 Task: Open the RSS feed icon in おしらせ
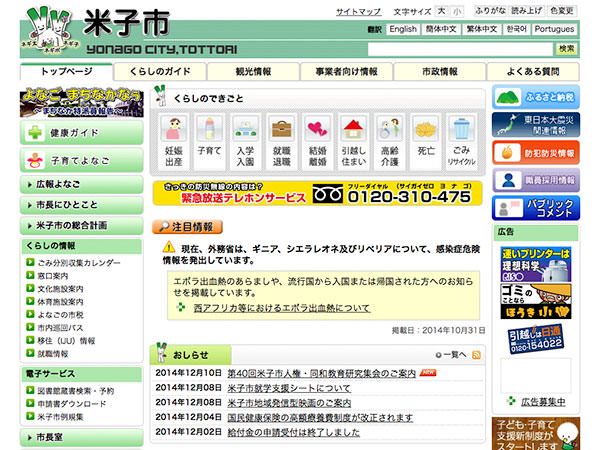[x=476, y=354]
